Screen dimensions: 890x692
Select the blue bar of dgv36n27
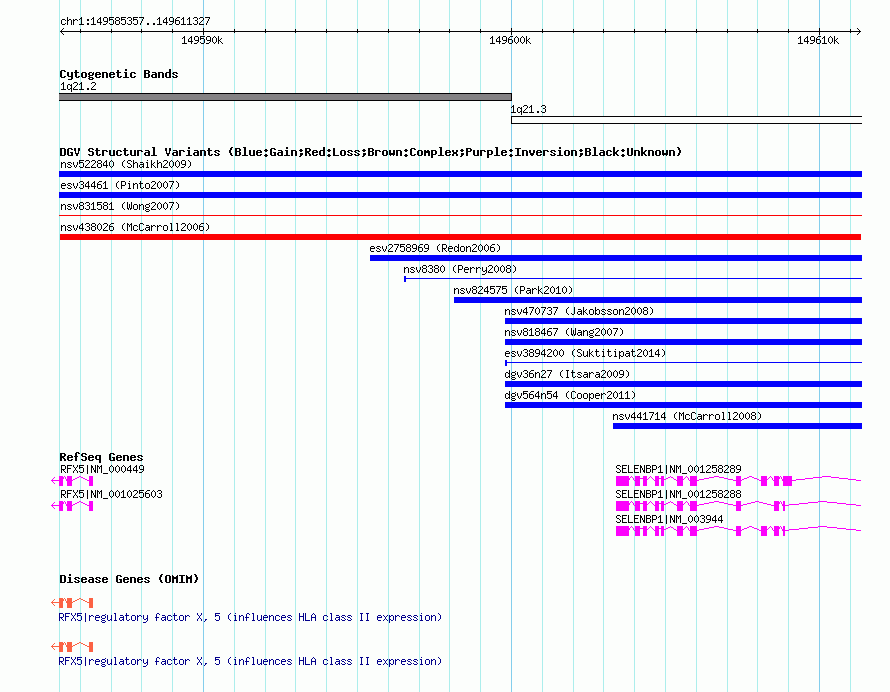click(683, 384)
